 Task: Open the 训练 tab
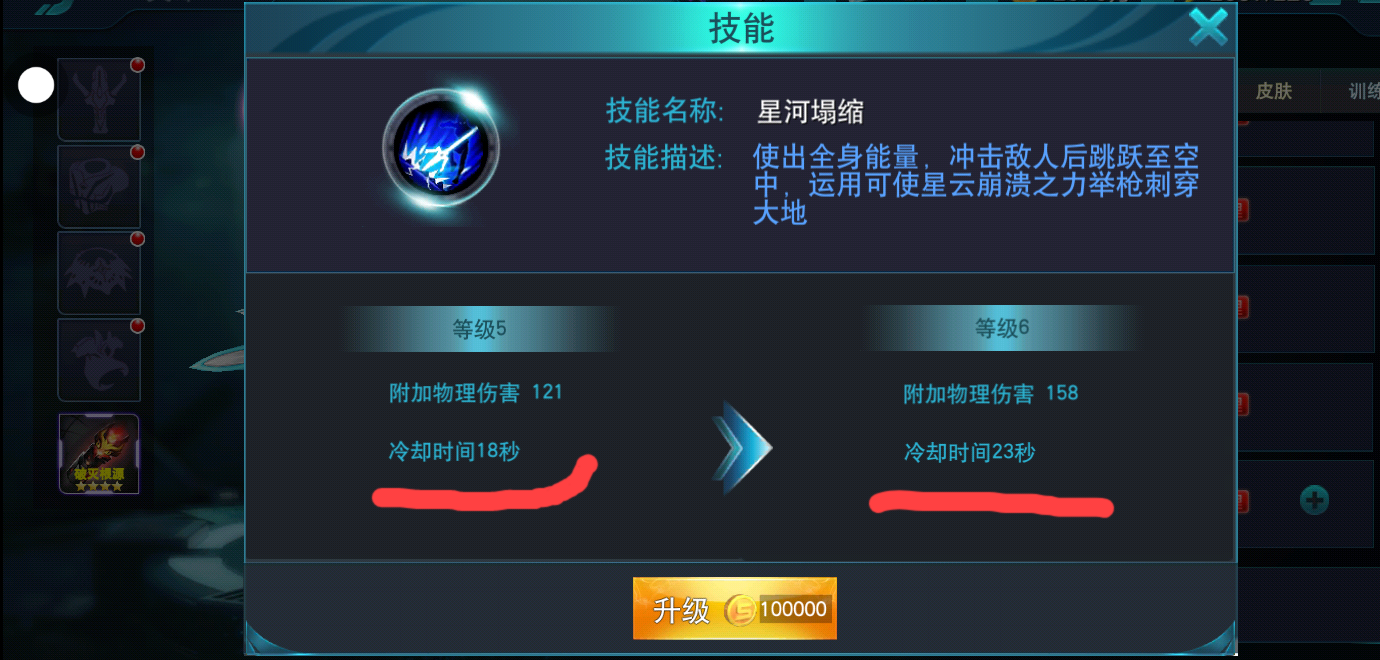(1362, 91)
